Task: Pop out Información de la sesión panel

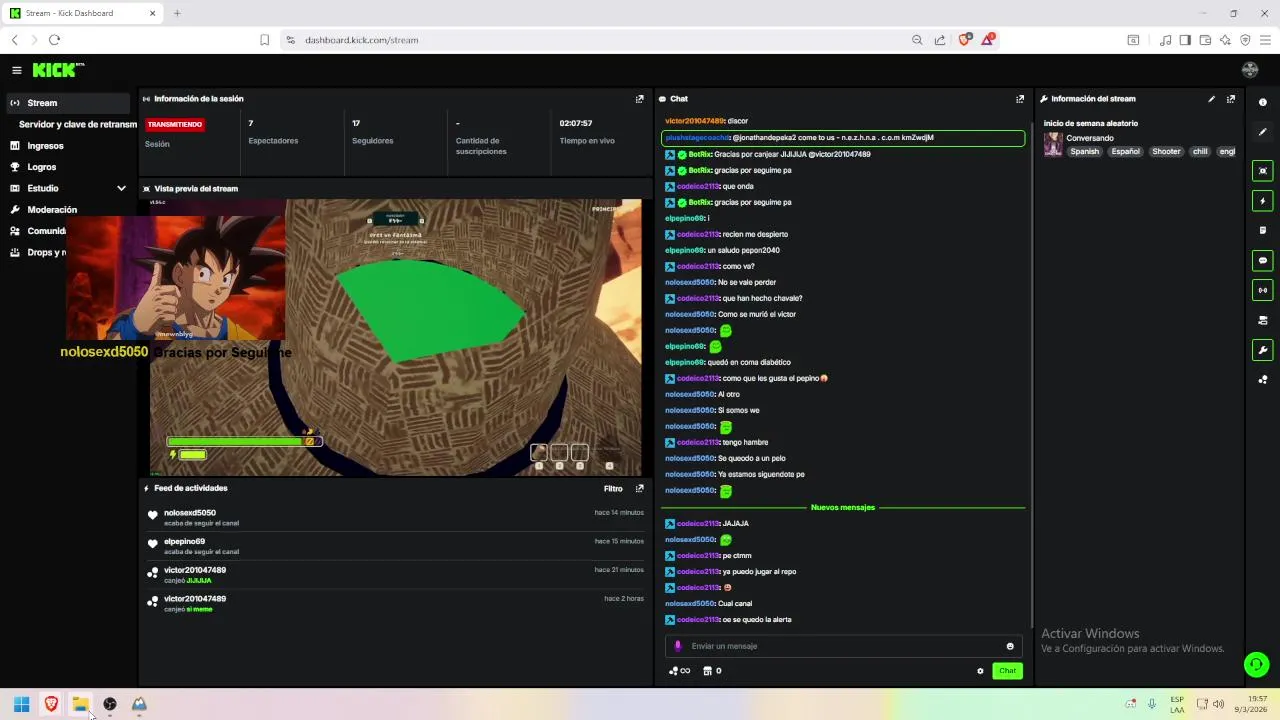Action: tap(640, 99)
